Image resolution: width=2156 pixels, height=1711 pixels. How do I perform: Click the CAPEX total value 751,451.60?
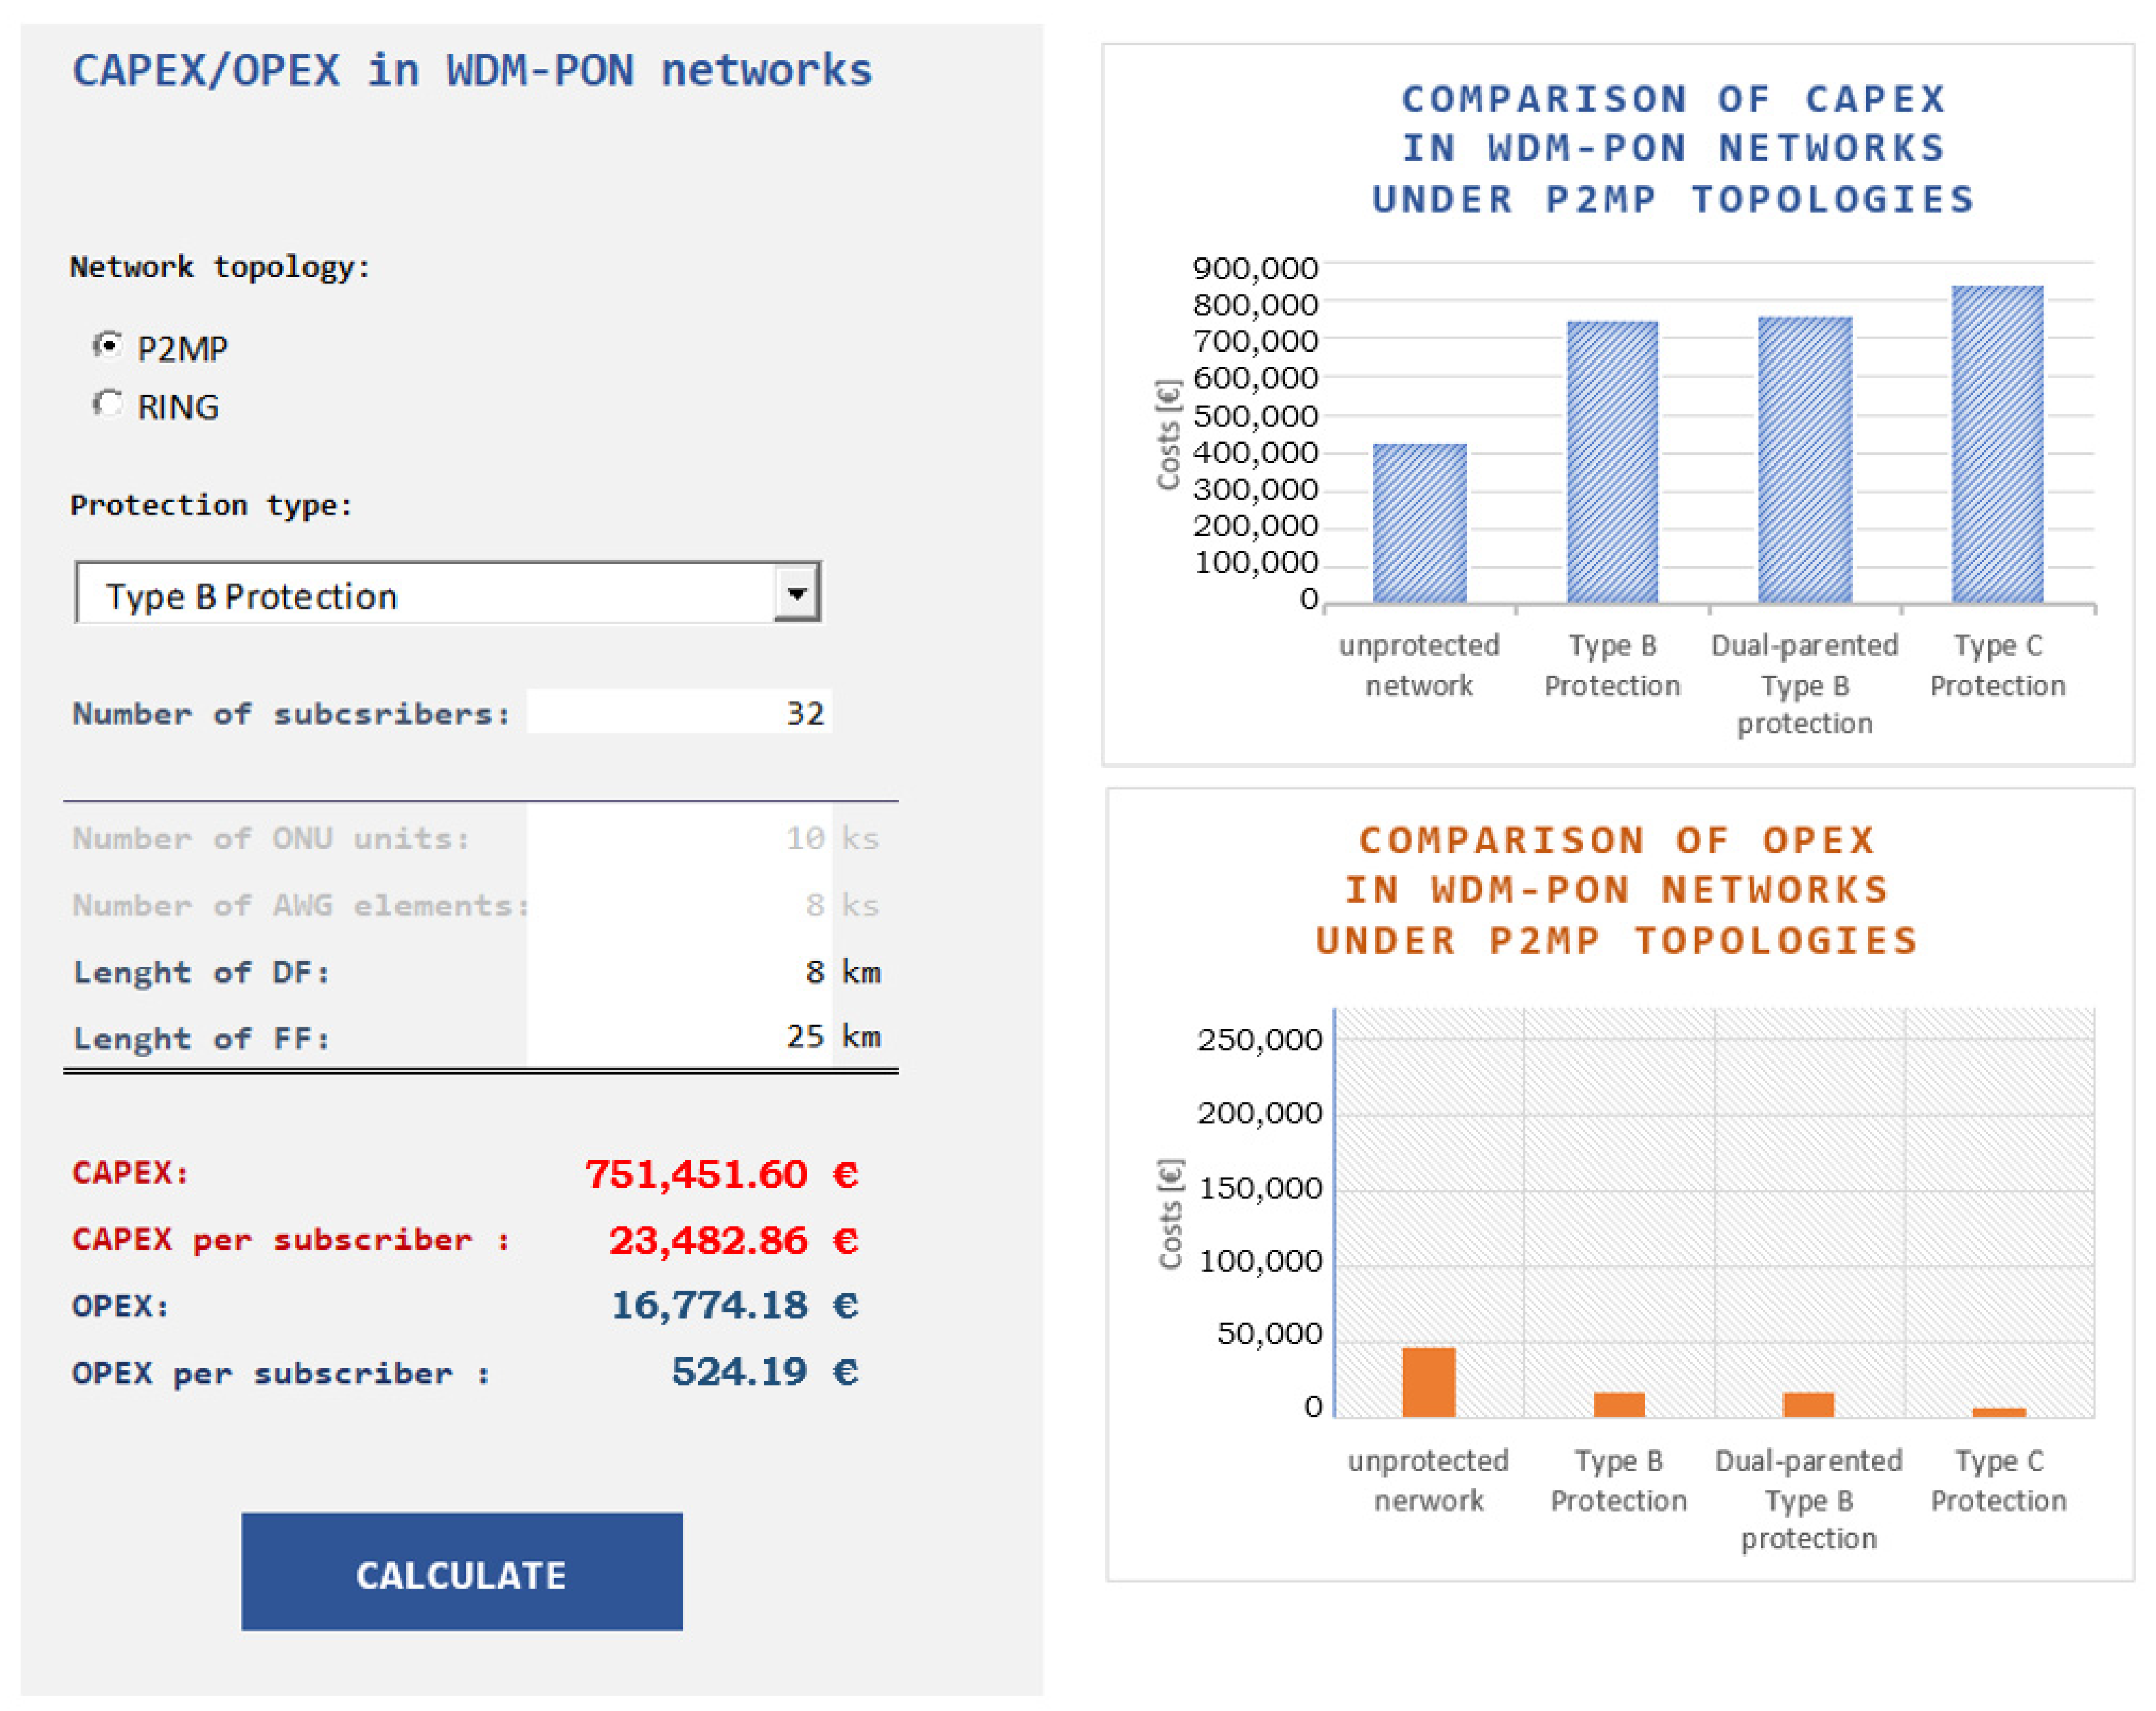[x=696, y=1174]
